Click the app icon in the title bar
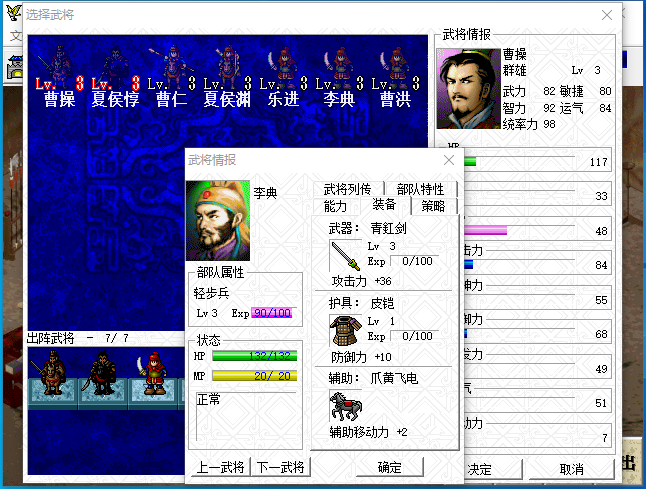Screen dimensions: 646x489 [x=14, y=13]
